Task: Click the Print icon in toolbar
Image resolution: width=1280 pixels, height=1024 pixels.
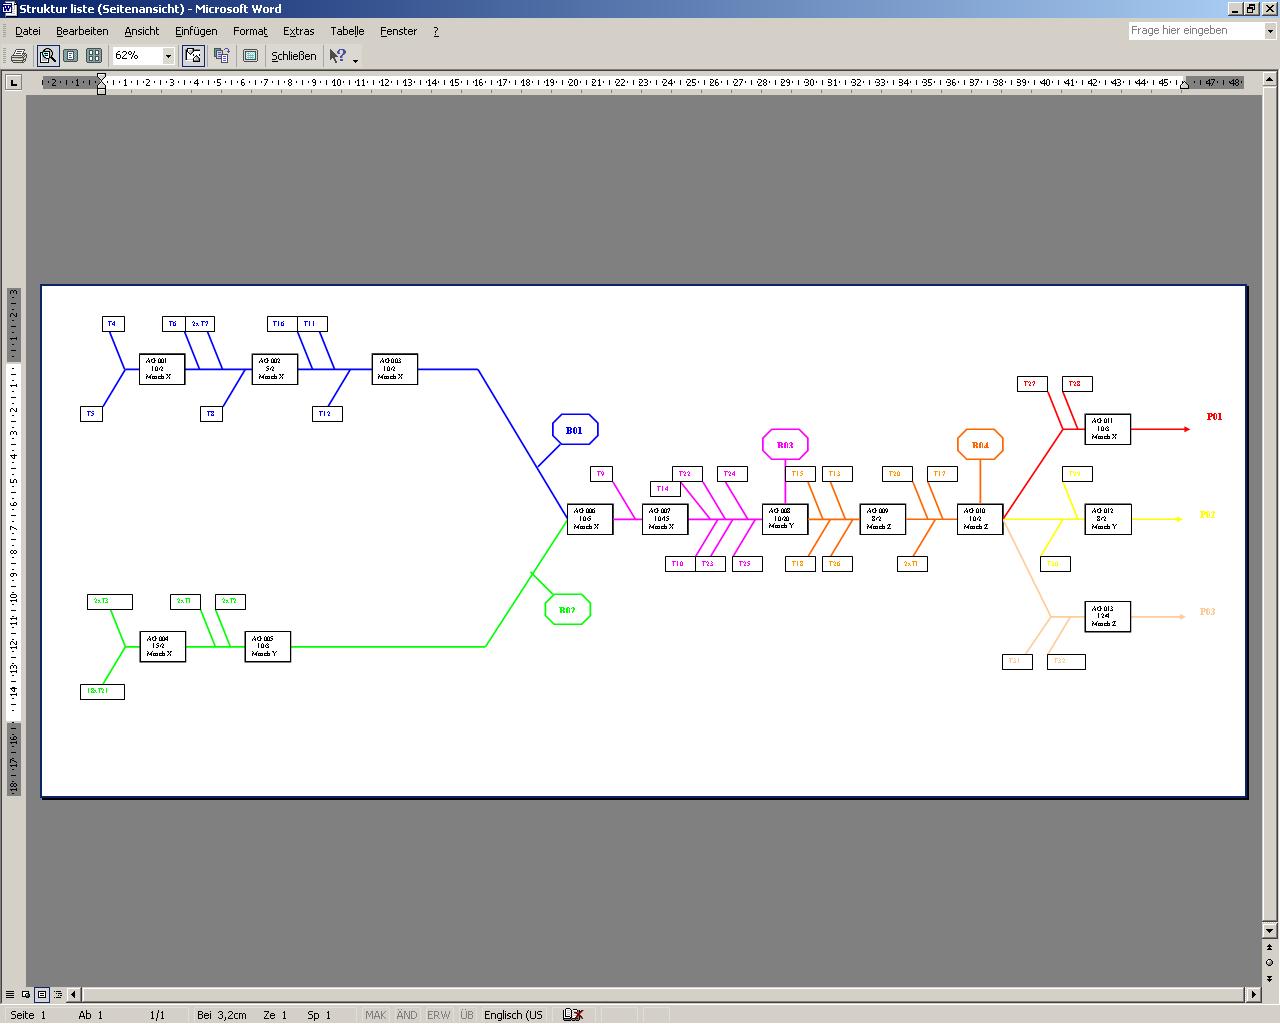Action: [x=19, y=56]
